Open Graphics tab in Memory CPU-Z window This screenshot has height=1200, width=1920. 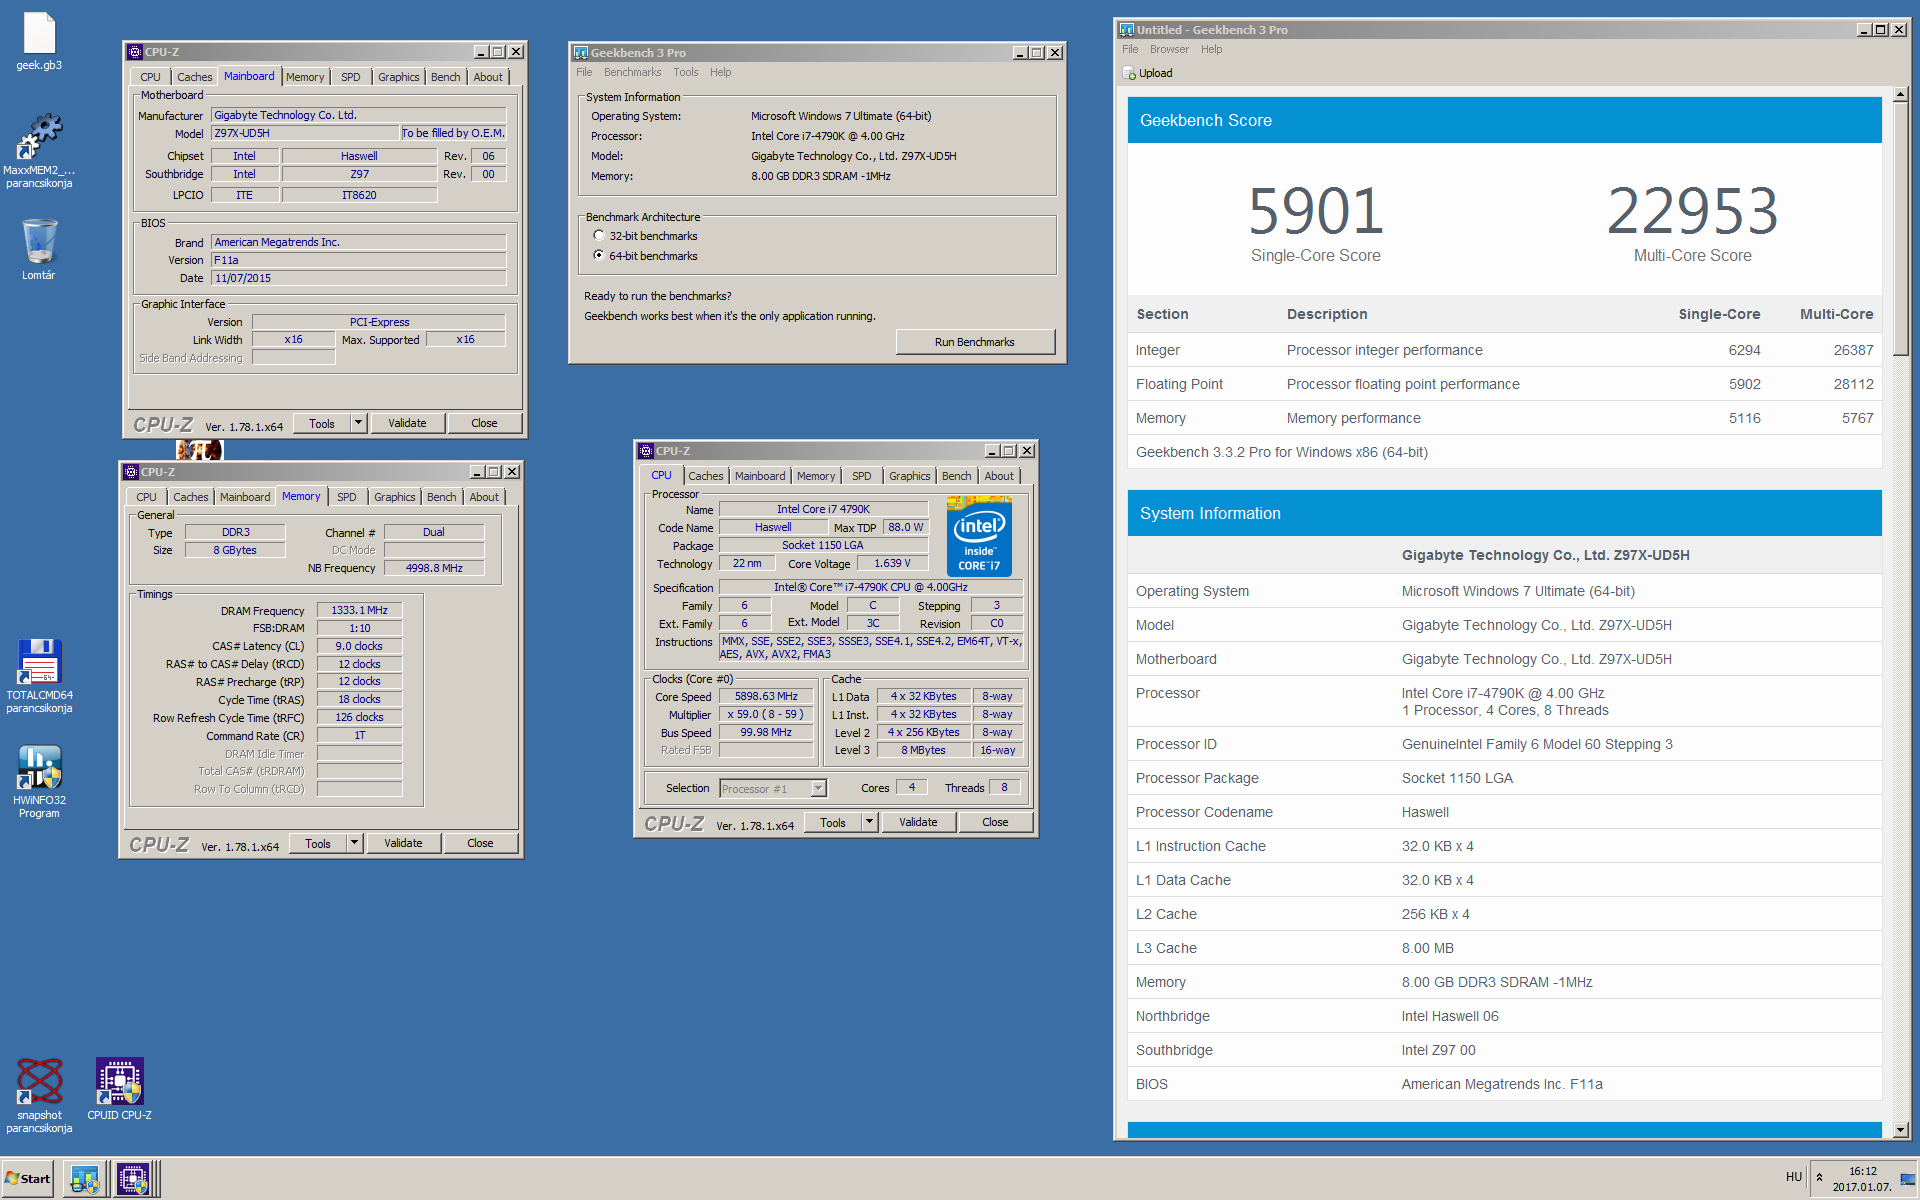(x=395, y=497)
